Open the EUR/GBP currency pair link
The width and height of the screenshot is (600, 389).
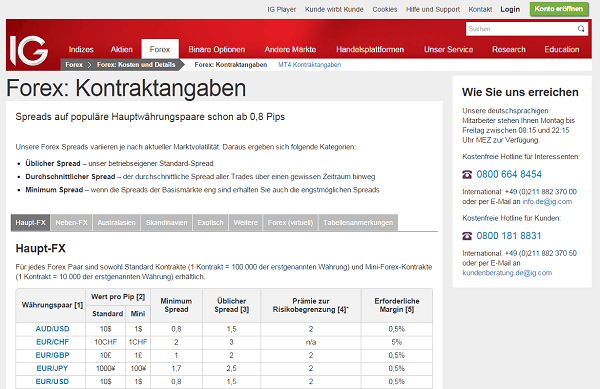(52, 355)
